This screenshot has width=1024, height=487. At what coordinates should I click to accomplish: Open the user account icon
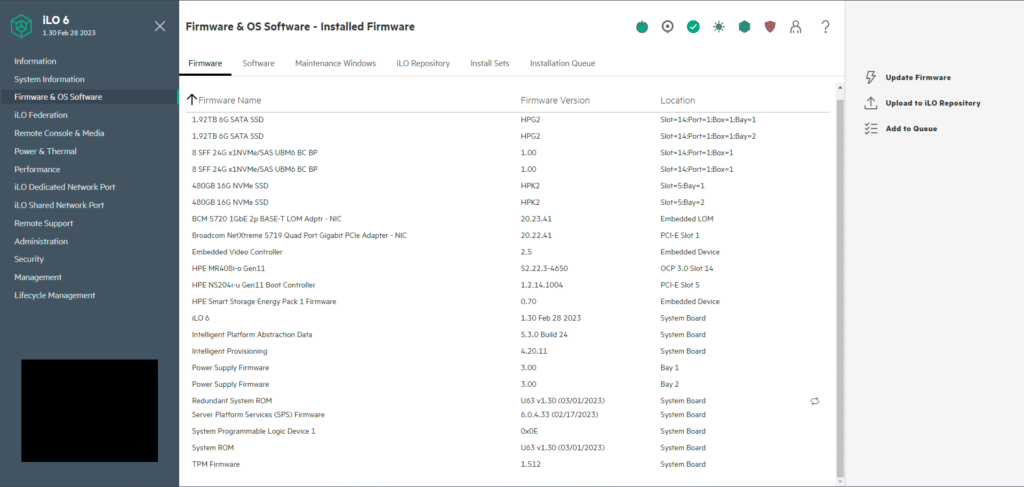(x=795, y=27)
